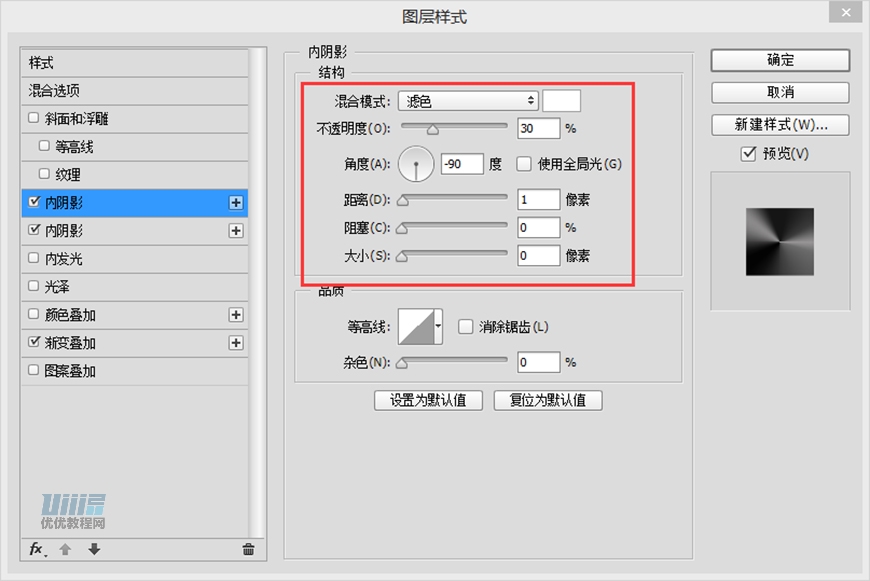Click the style preview thumbnail

[x=780, y=241]
